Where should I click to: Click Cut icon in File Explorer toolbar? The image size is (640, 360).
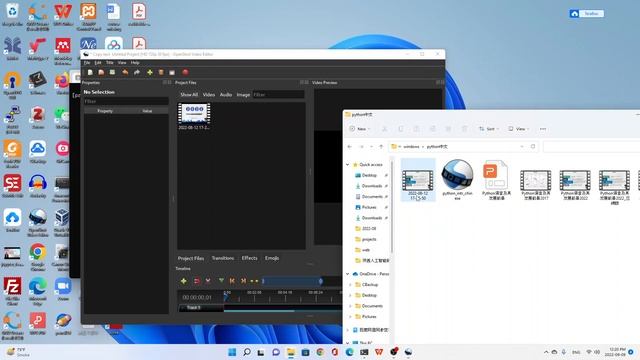coord(384,129)
